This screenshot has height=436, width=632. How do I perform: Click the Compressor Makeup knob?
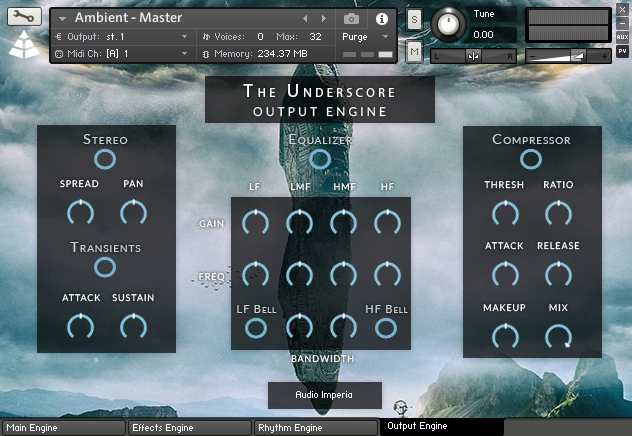[x=505, y=336]
